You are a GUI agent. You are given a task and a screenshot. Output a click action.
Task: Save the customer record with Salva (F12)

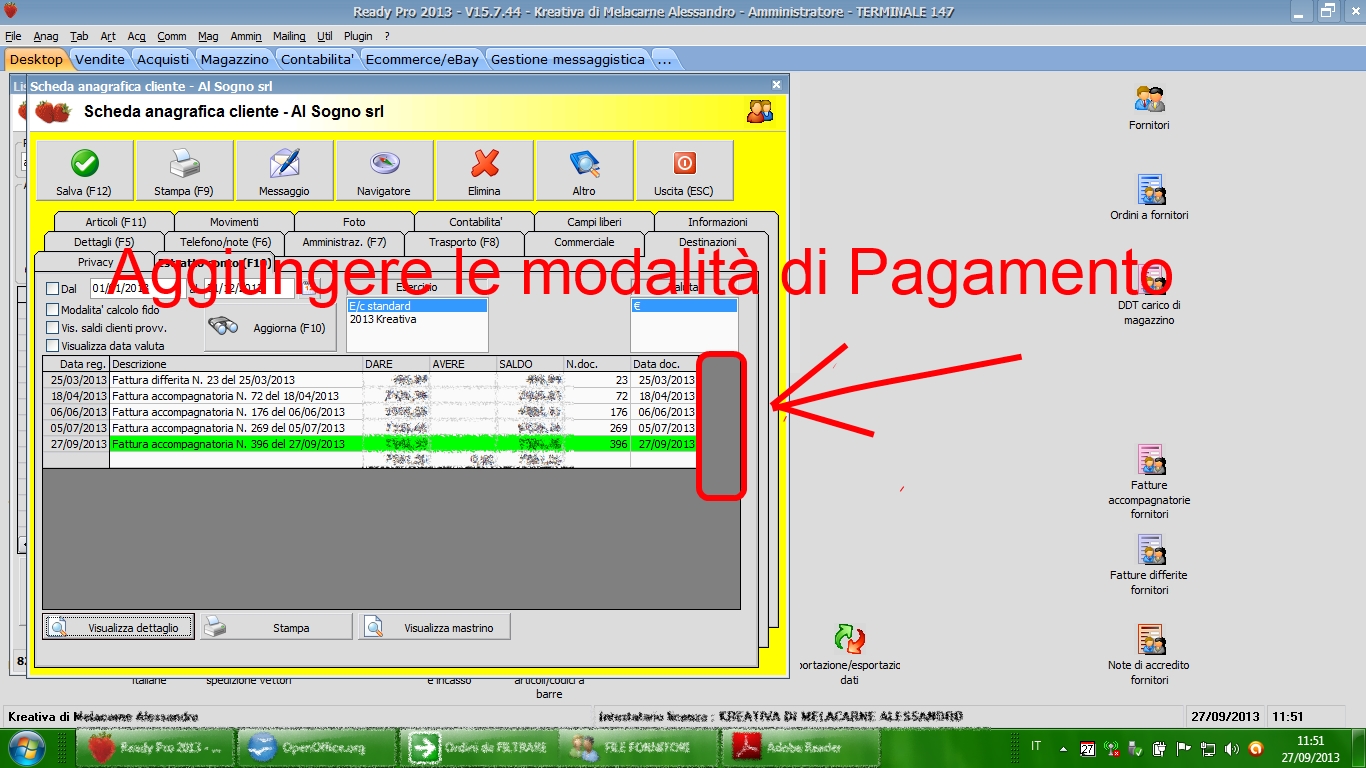(84, 170)
